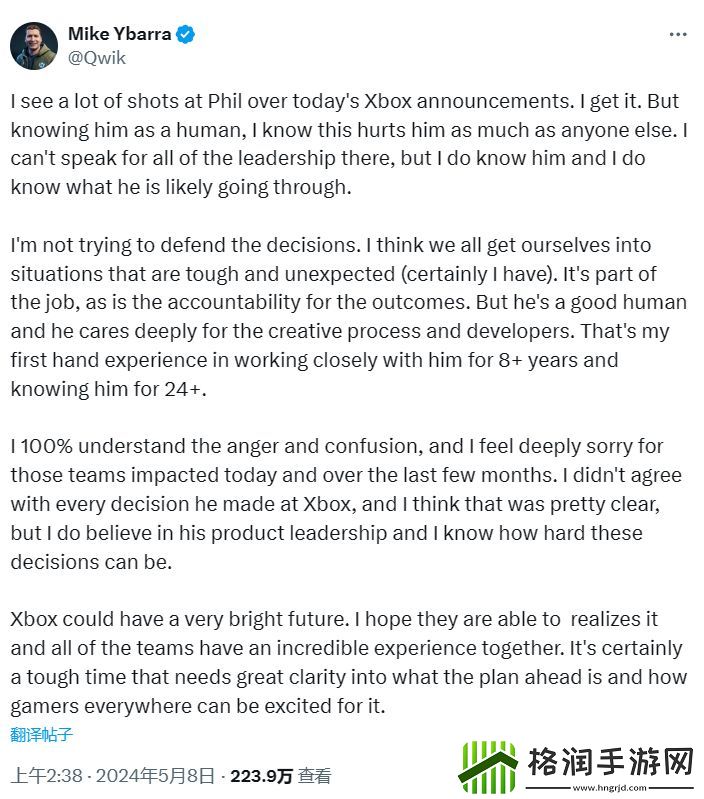Open the @Qwik handle link
The width and height of the screenshot is (704, 799).
coord(97,58)
